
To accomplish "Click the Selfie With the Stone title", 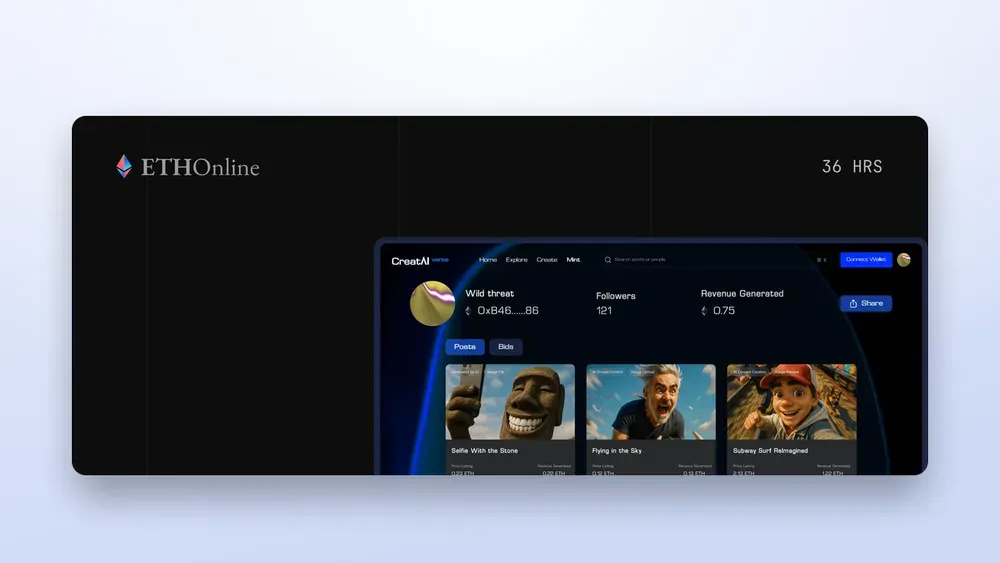I will [485, 451].
